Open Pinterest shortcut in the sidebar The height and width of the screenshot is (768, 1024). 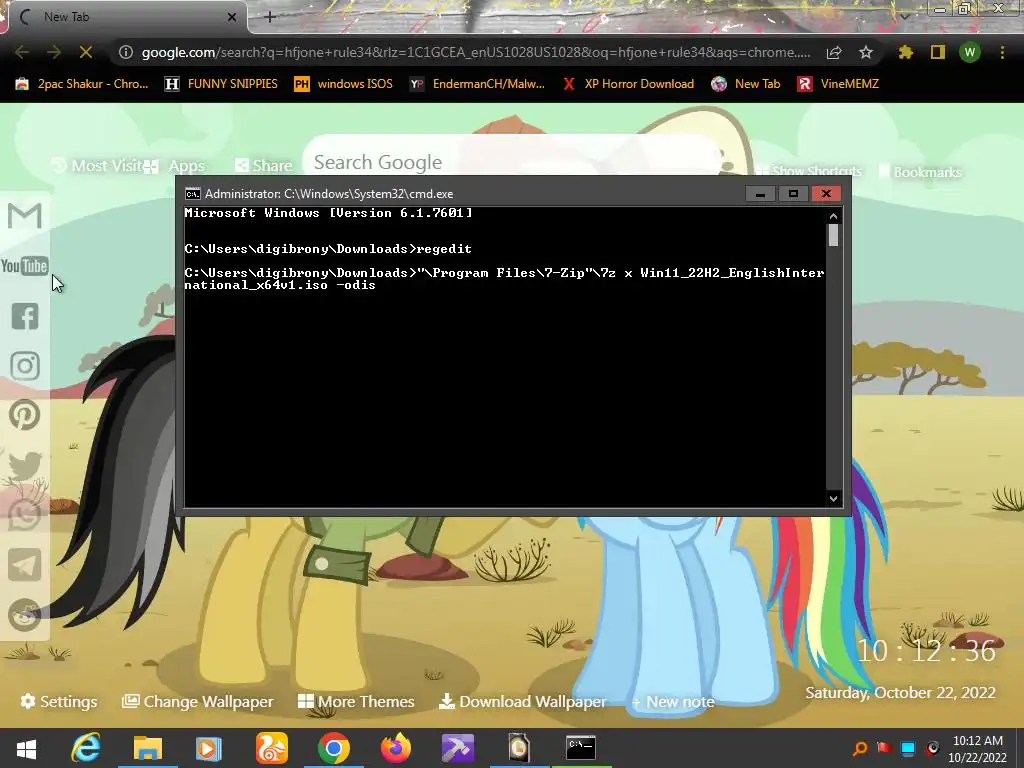tap(25, 415)
